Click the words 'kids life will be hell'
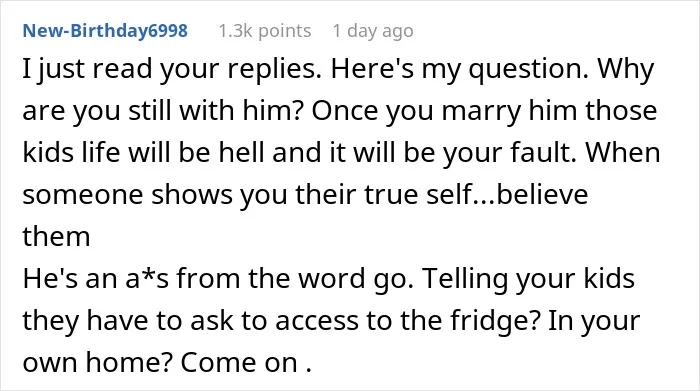 point(143,153)
